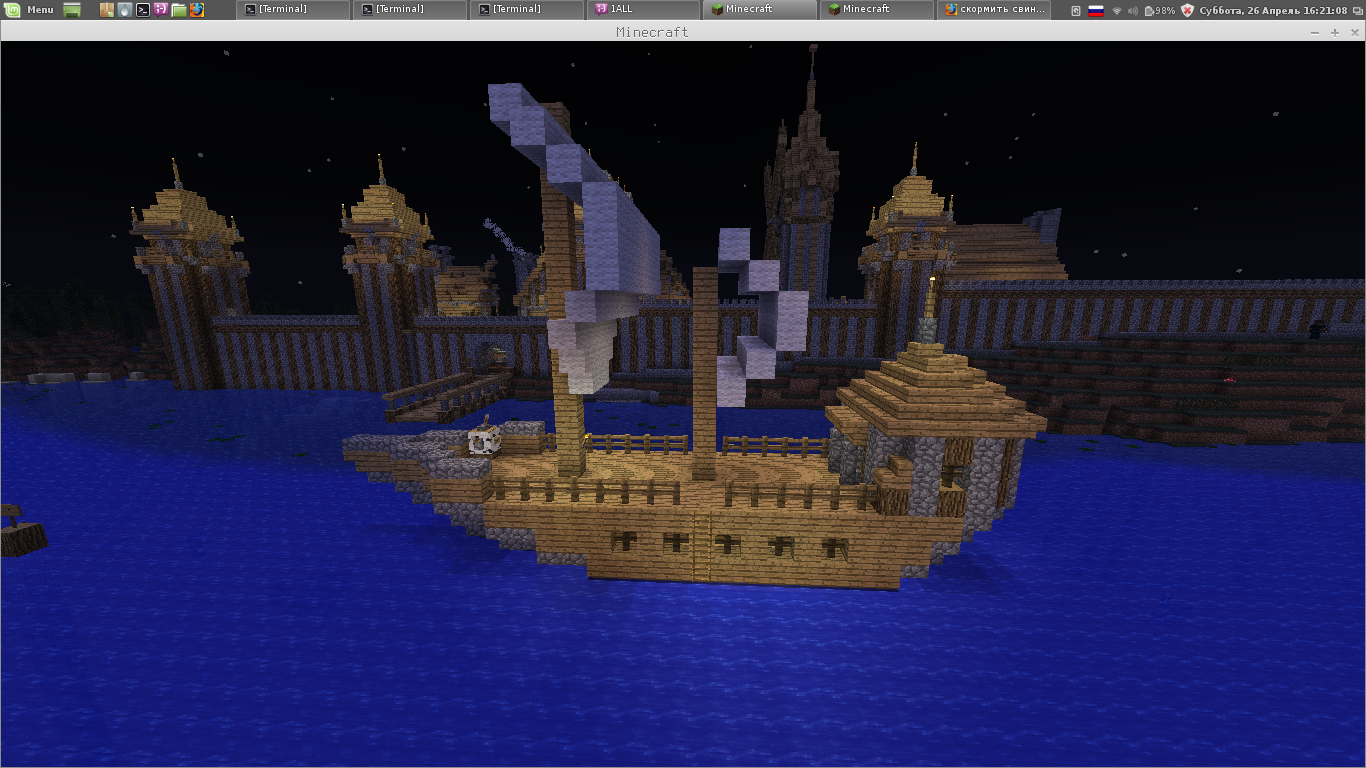Click the window list icon after the clock
This screenshot has width=1366, height=768.
tap(1357, 10)
